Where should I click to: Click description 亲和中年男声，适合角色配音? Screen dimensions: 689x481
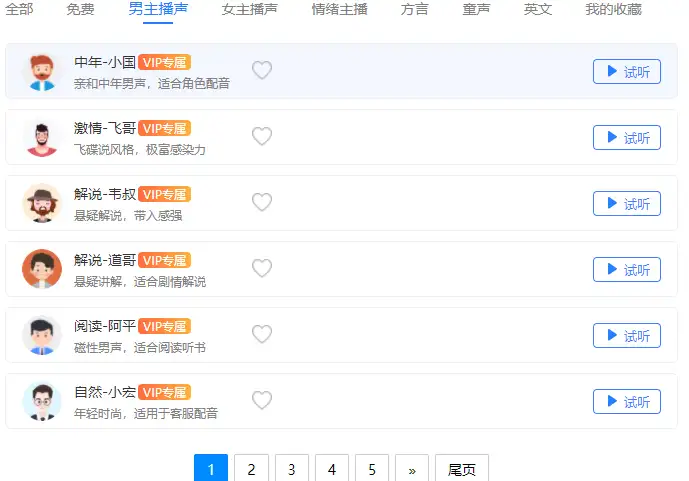[152, 83]
